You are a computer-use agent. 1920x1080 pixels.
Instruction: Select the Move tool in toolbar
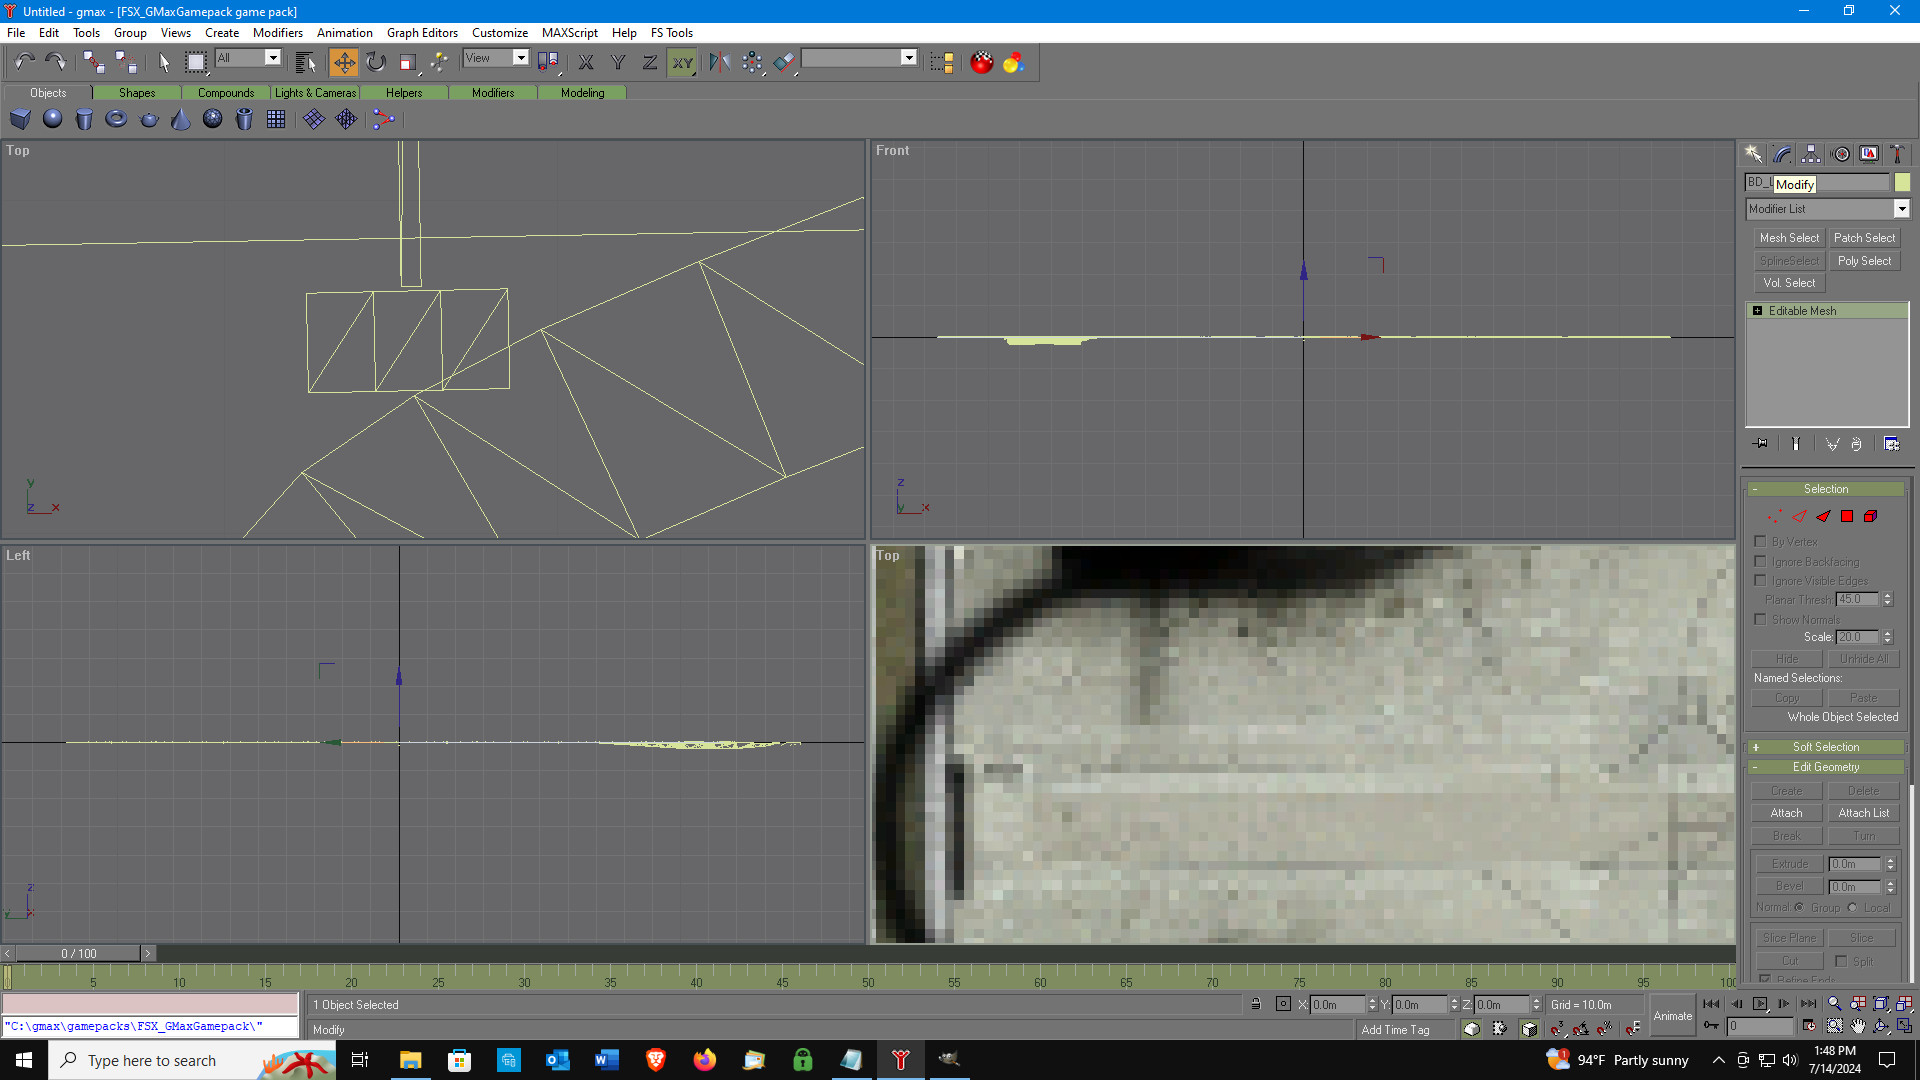point(343,62)
